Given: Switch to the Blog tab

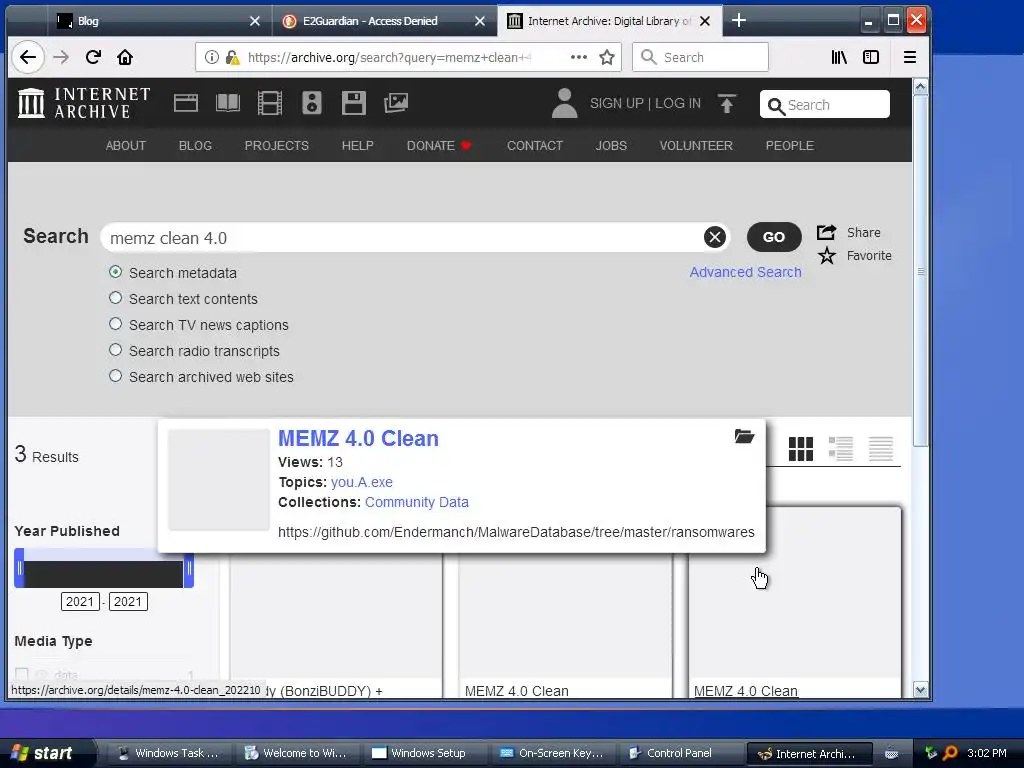Looking at the screenshot, I should 157,21.
